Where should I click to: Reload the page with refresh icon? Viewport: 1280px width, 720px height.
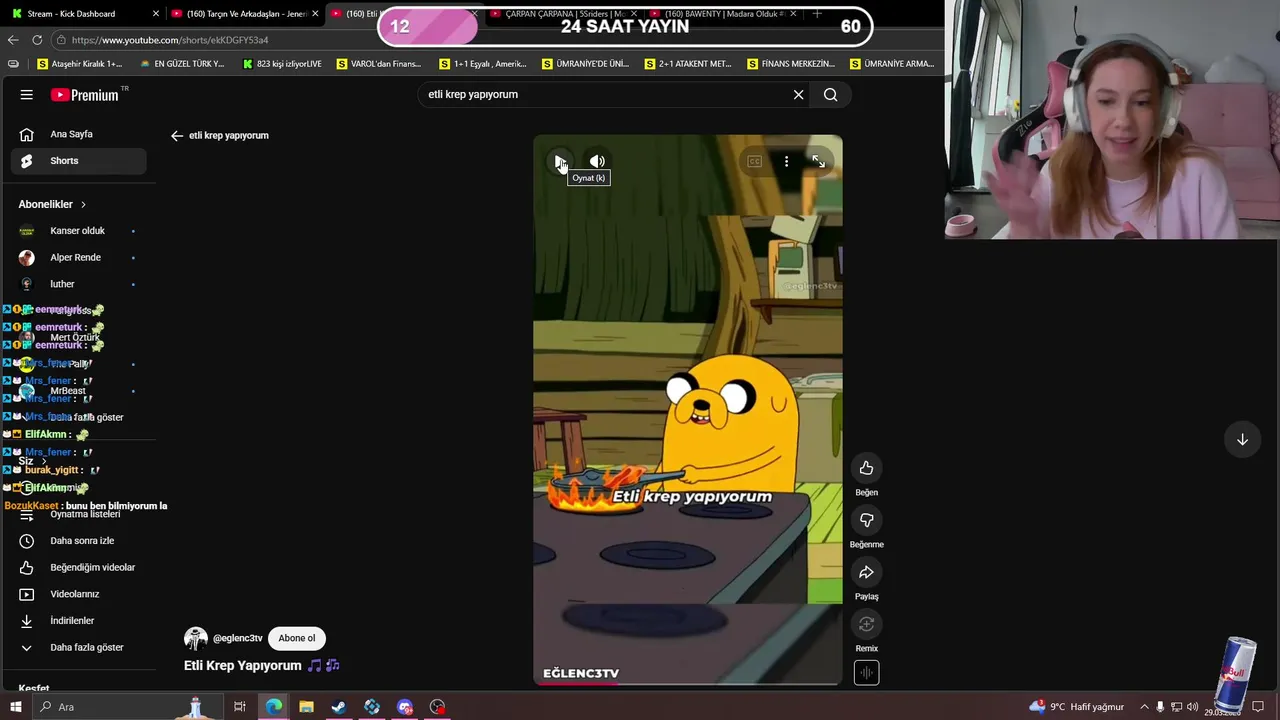[37, 40]
